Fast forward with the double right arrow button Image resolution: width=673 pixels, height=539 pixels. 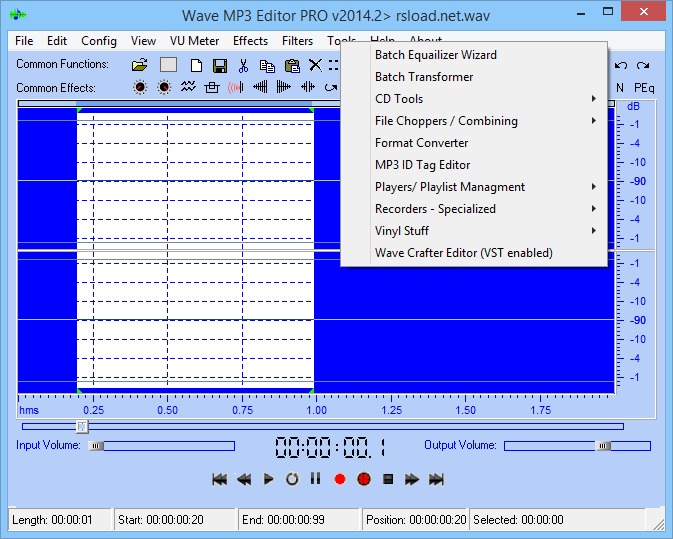pos(412,479)
